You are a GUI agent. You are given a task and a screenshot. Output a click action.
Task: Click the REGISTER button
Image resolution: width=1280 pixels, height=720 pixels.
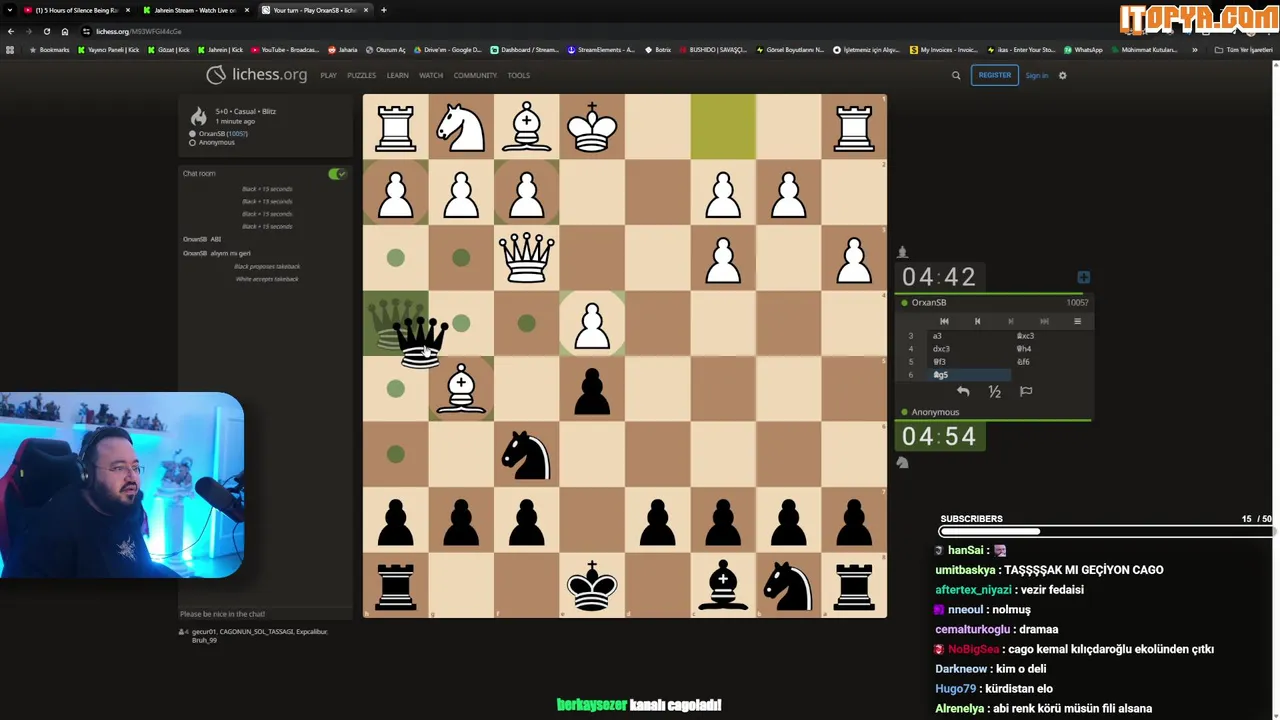(x=994, y=75)
